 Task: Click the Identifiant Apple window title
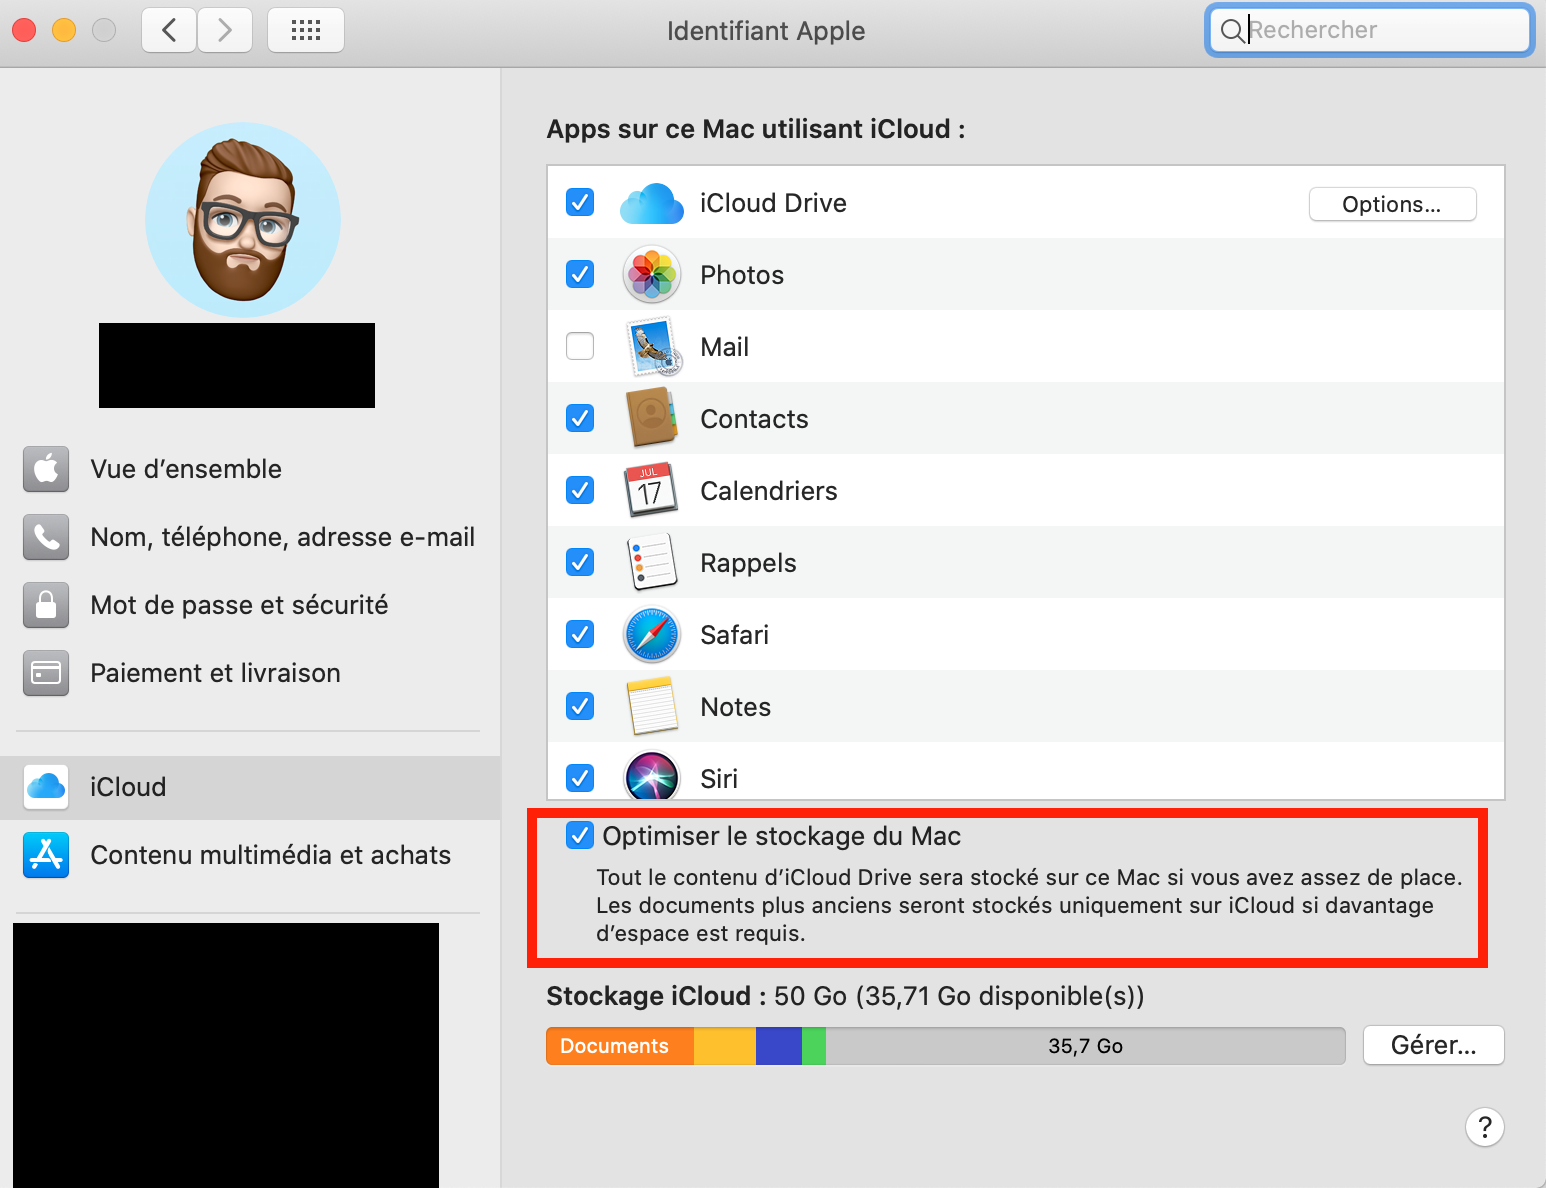pos(766,31)
